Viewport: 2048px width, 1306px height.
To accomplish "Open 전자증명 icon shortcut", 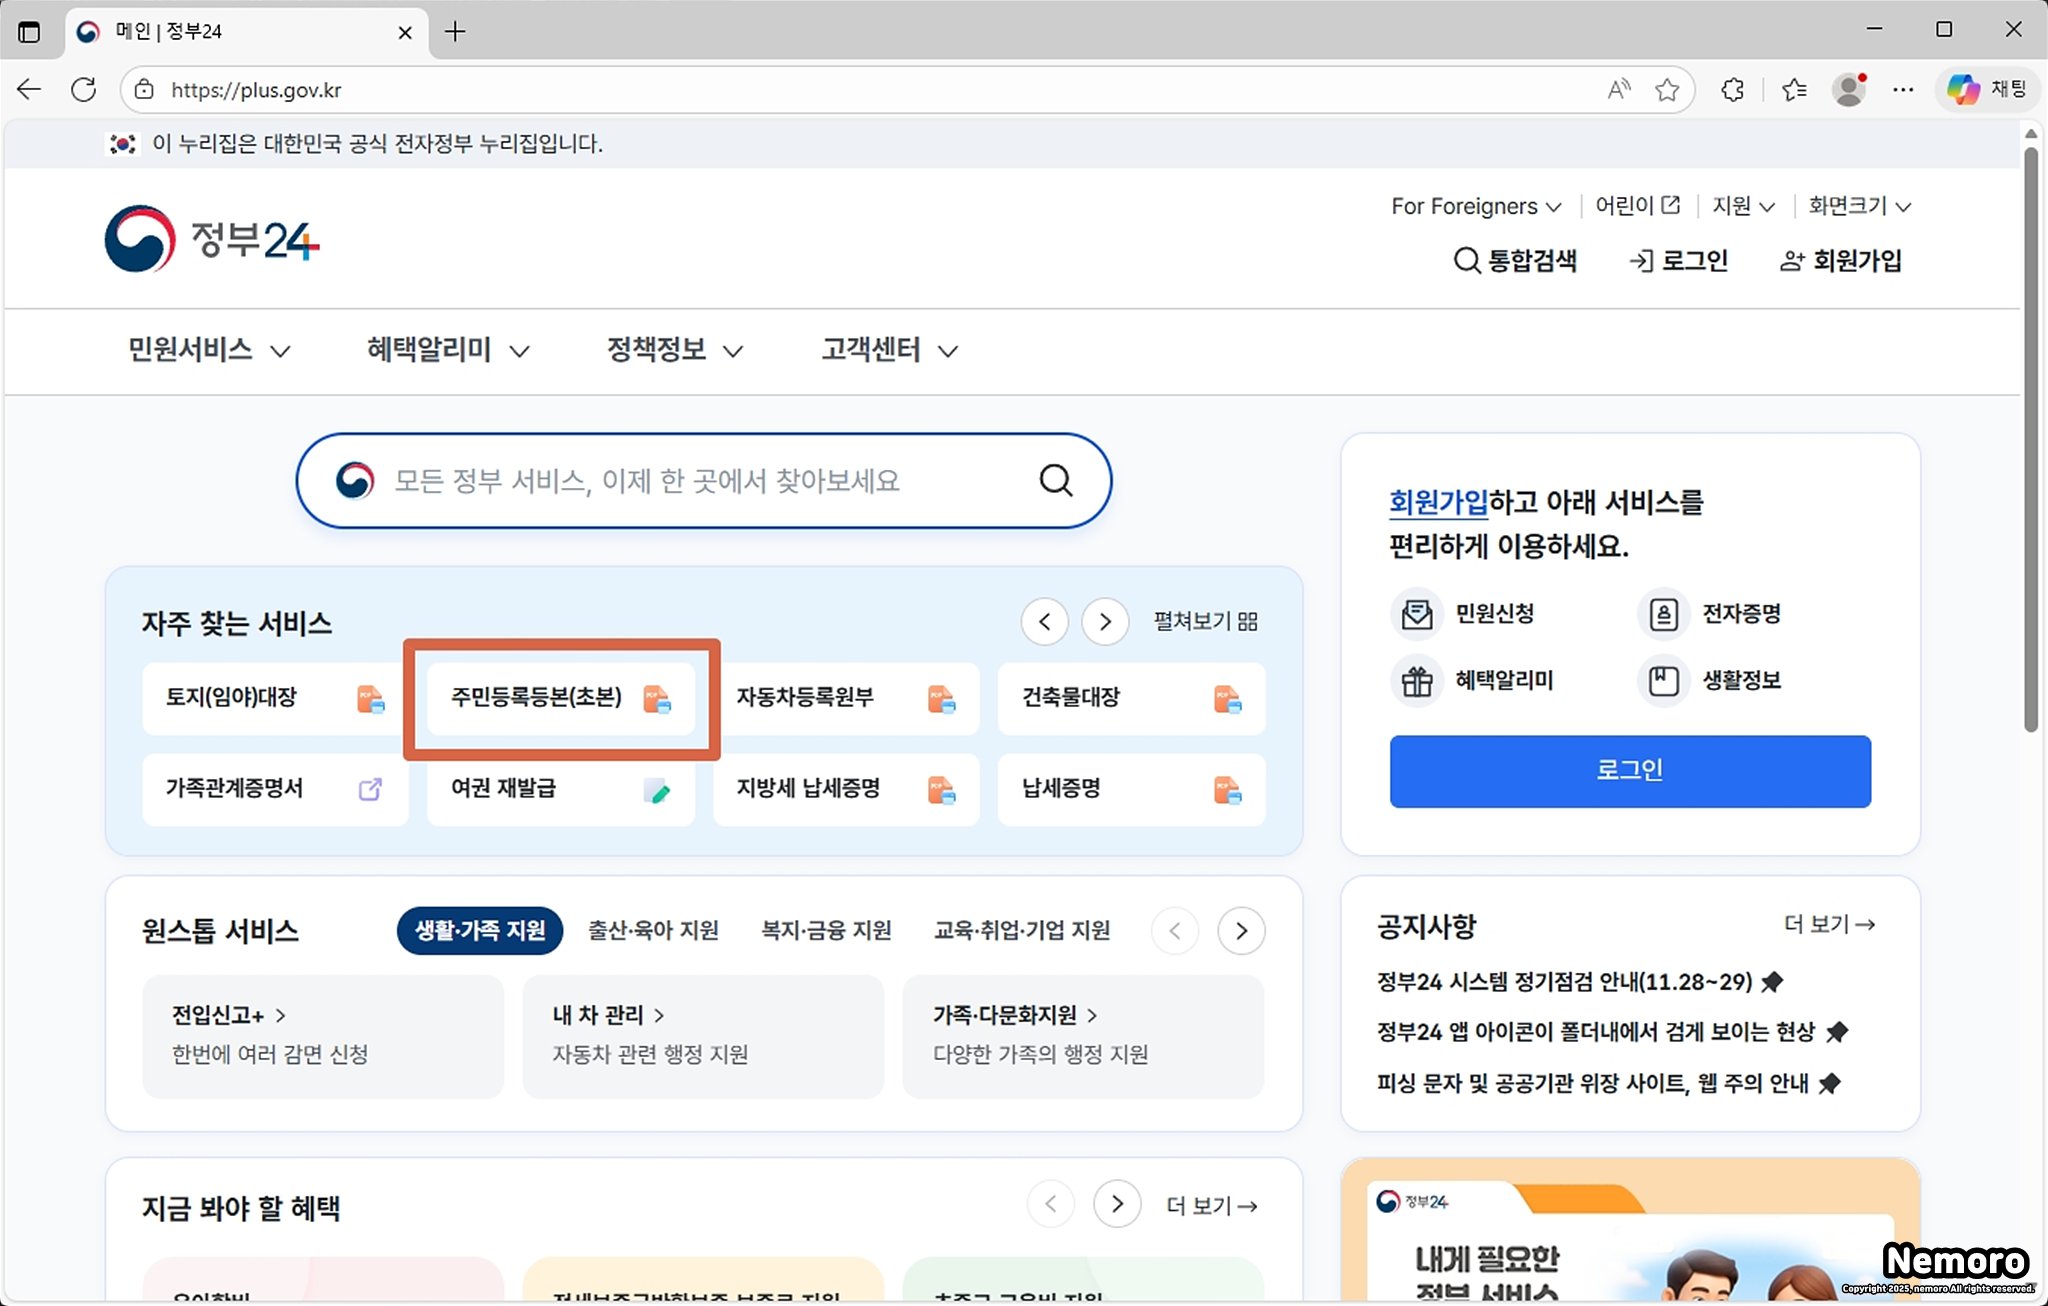I will (1663, 614).
